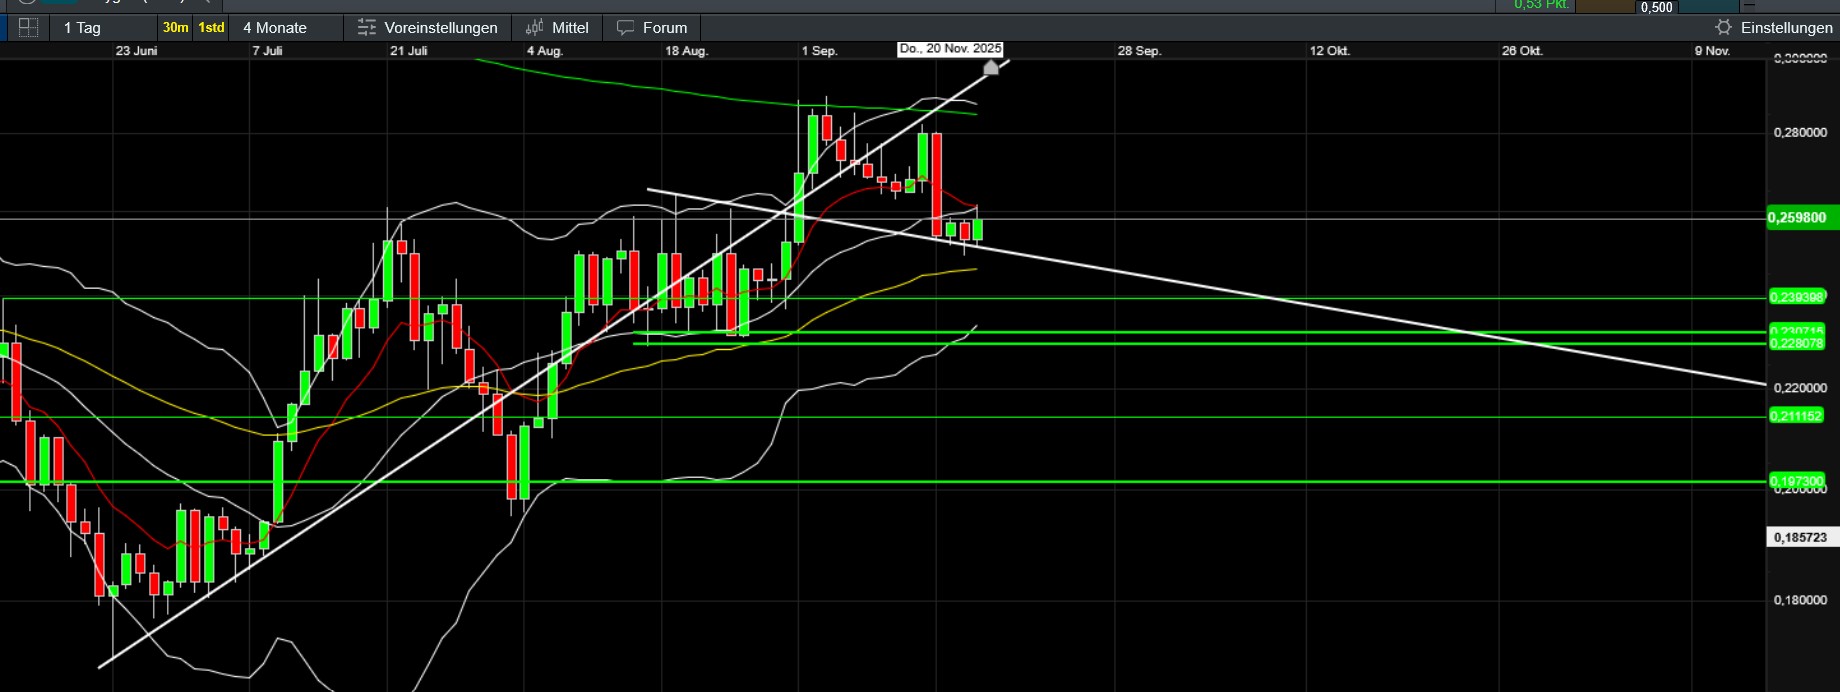Image resolution: width=1840 pixels, height=692 pixels.
Task: Open the Mittel price type menu
Action: [558, 28]
